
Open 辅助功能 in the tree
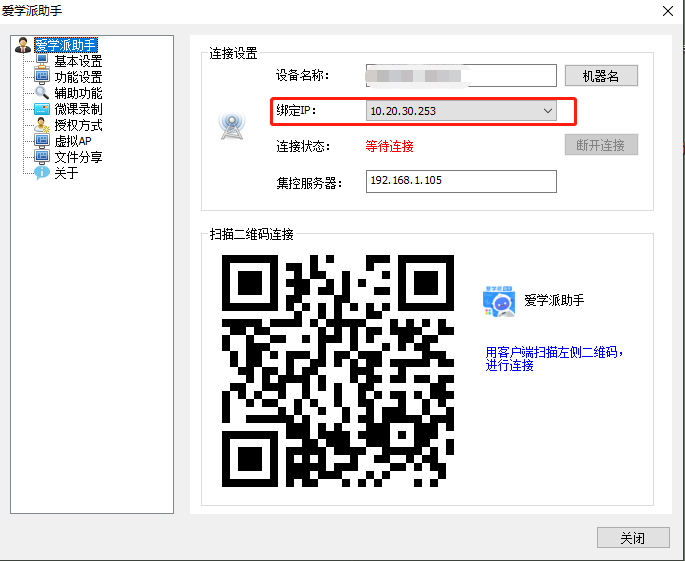[x=78, y=93]
